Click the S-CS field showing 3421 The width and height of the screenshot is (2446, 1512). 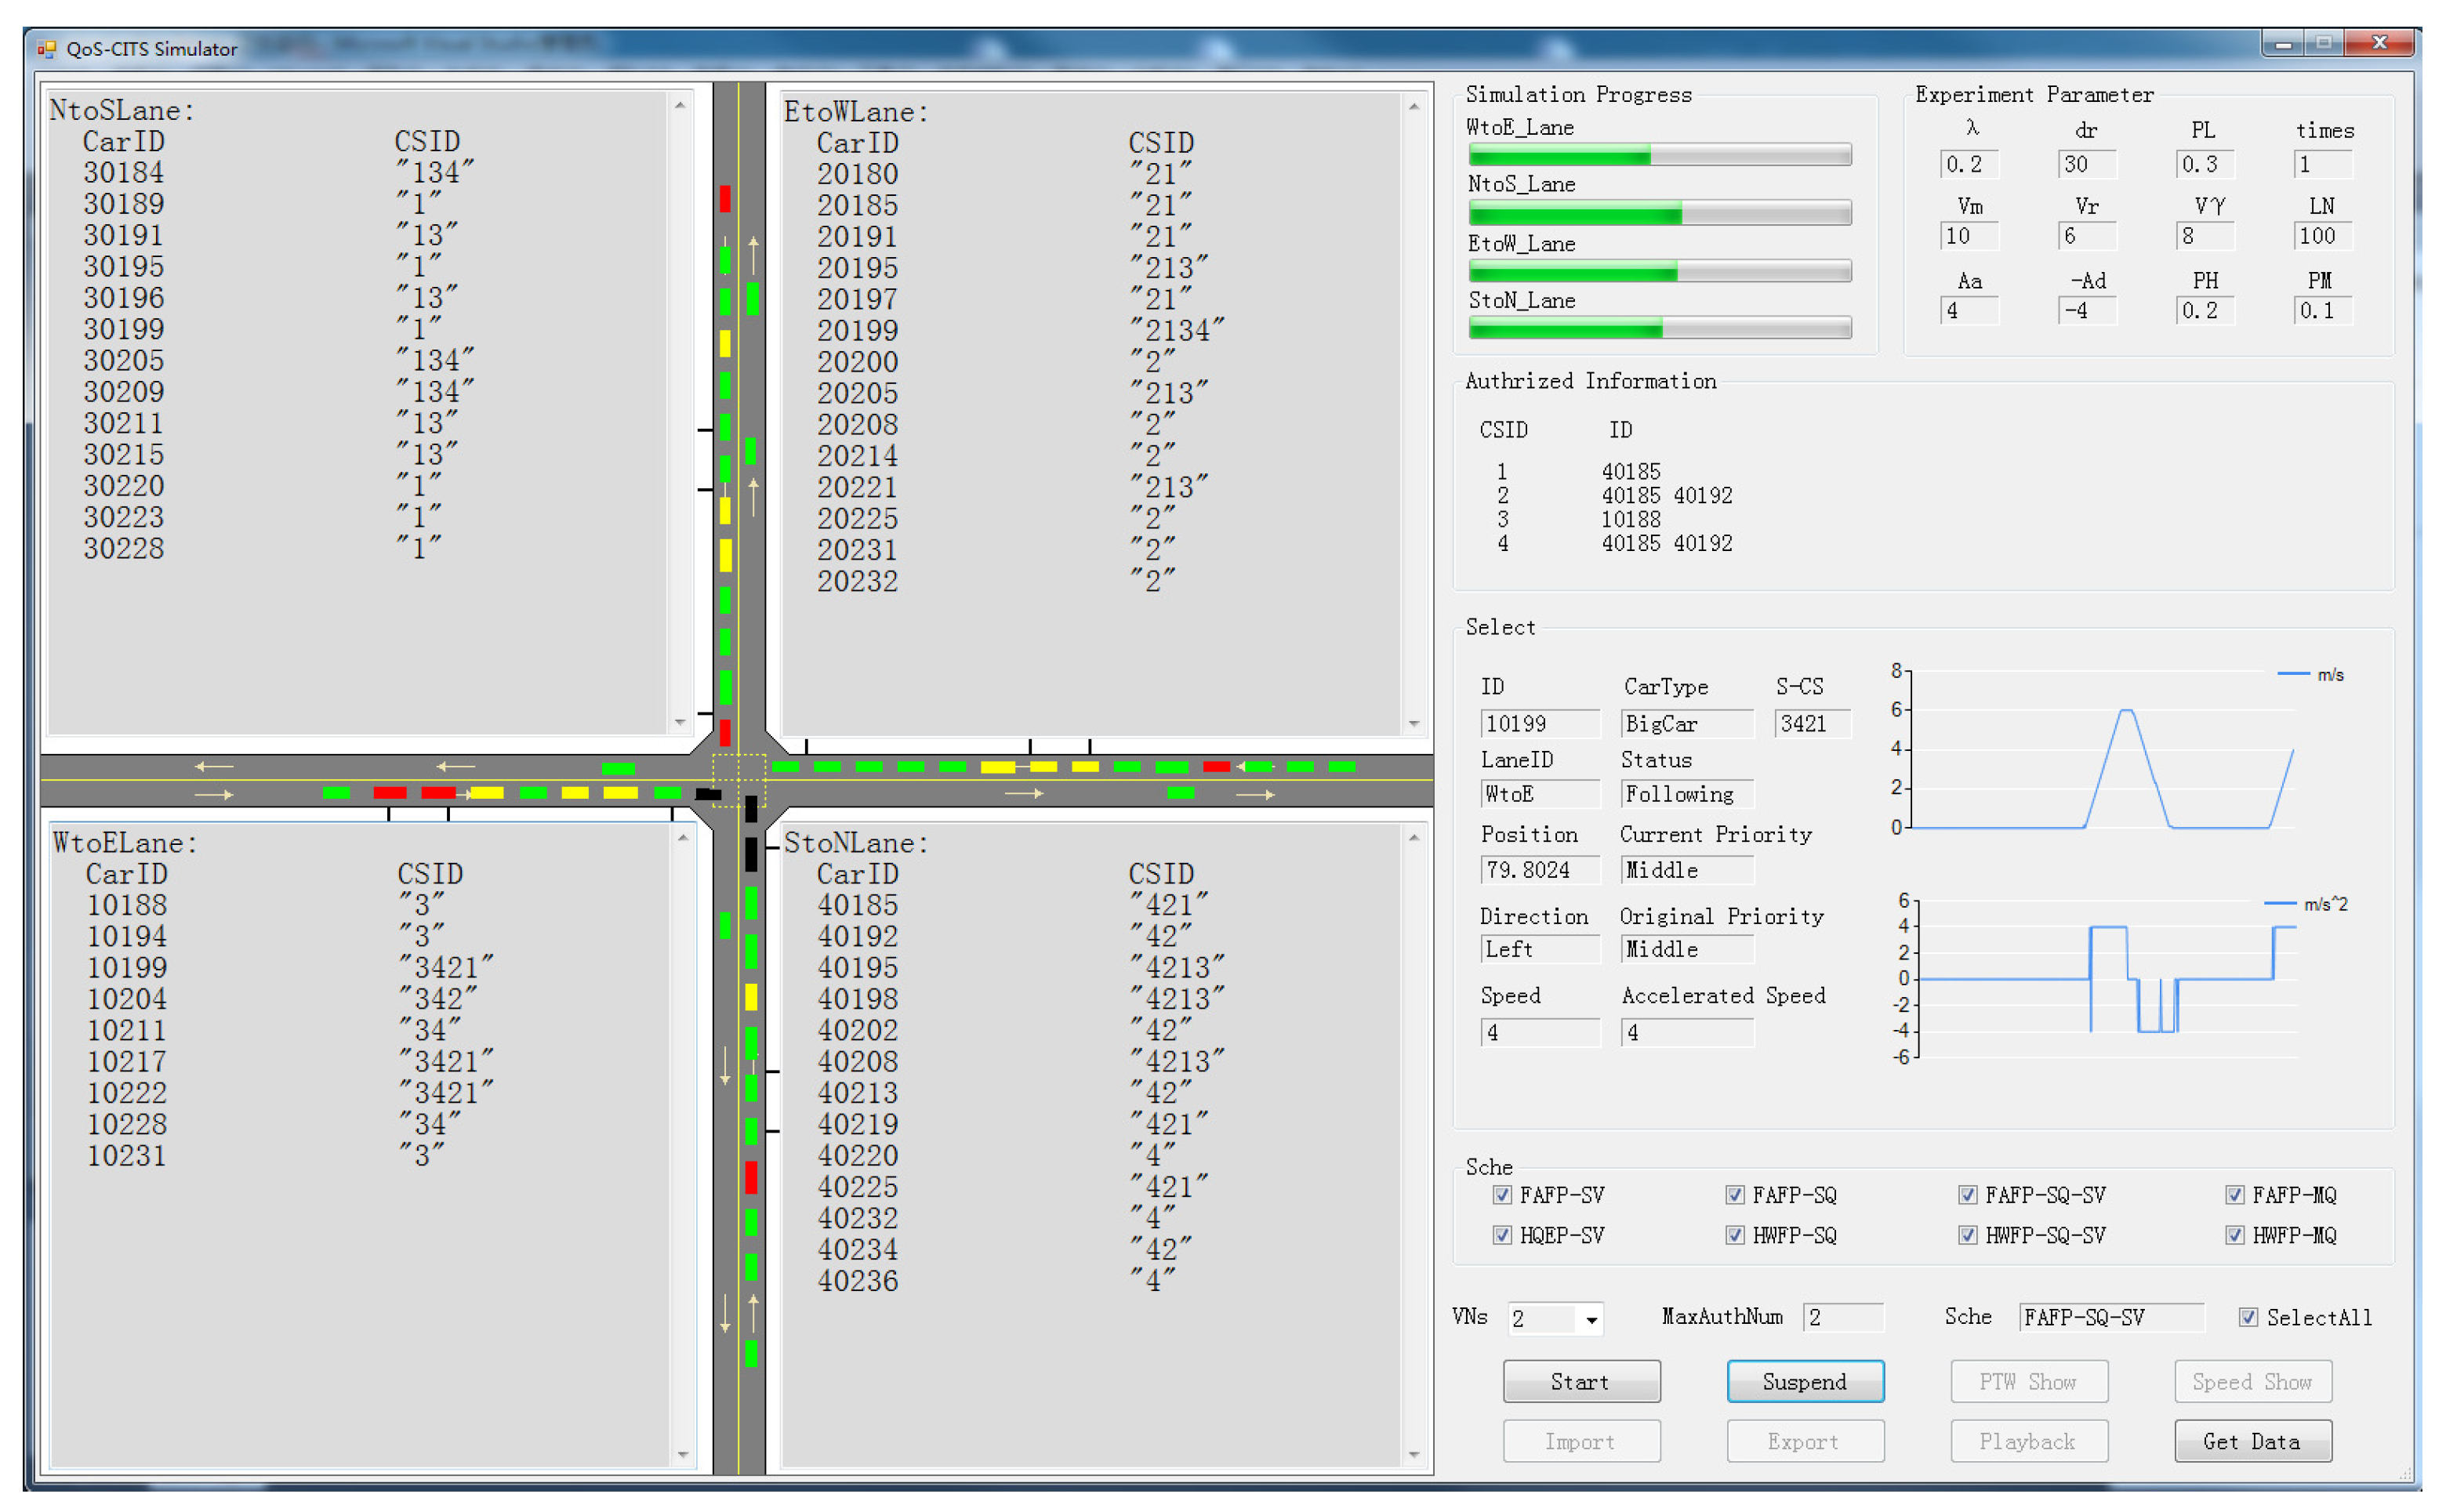(1813, 723)
